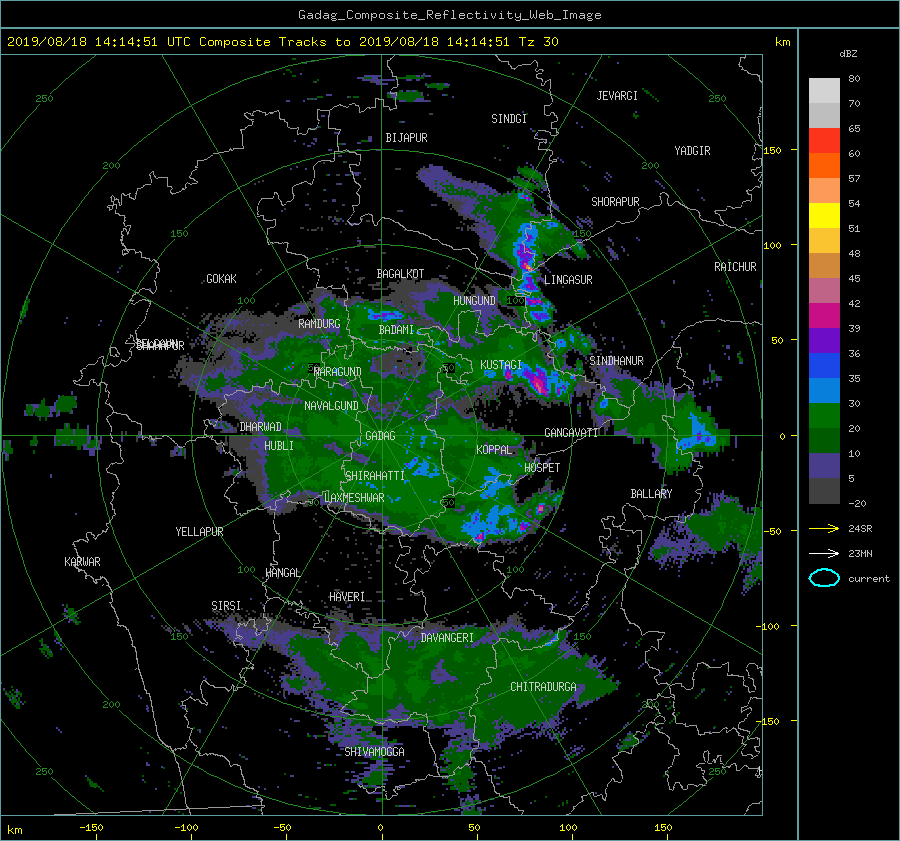Click the yellow 24SR arrow legend icon
Image resolution: width=900 pixels, height=841 pixels.
point(824,528)
